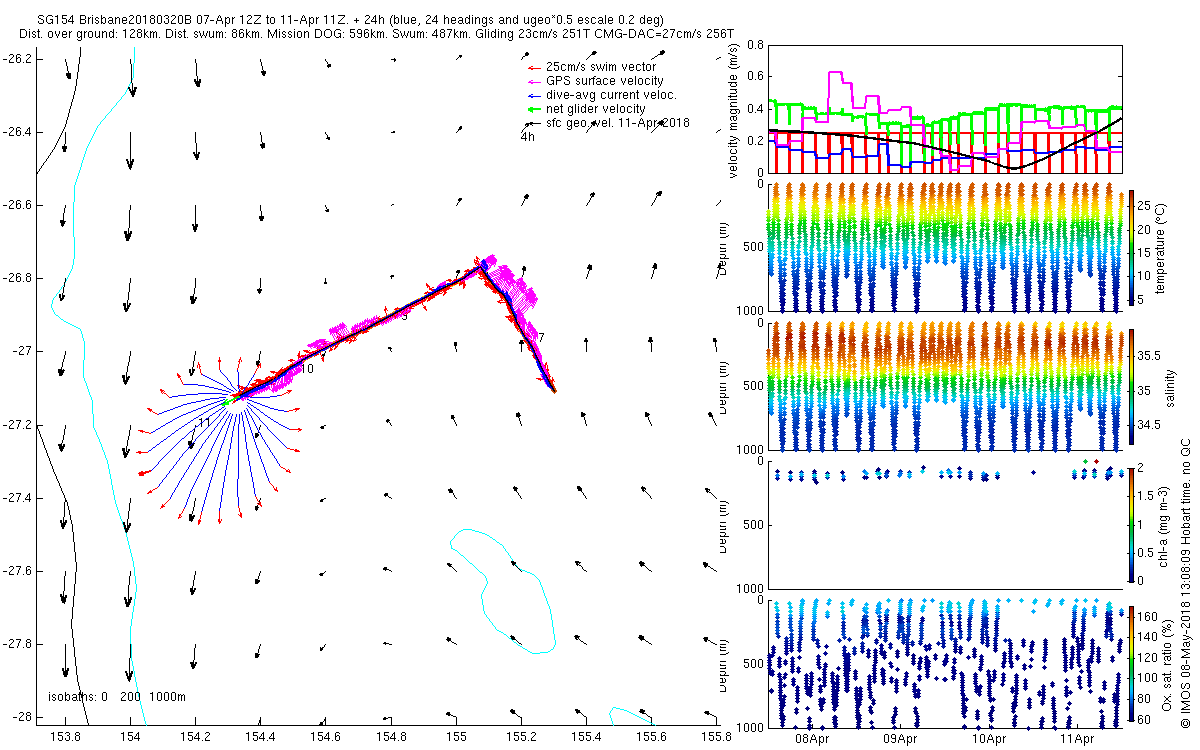Click the '35.5' salinity color bar tick

click(1150, 356)
